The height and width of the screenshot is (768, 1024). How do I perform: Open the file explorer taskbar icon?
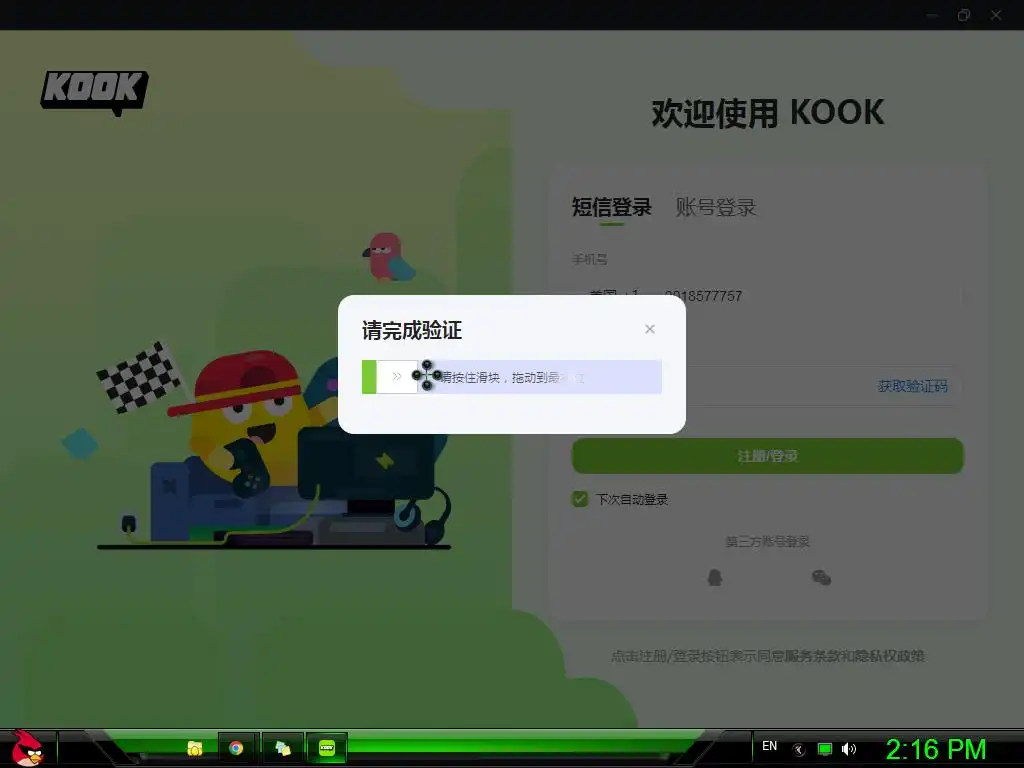[x=195, y=748]
